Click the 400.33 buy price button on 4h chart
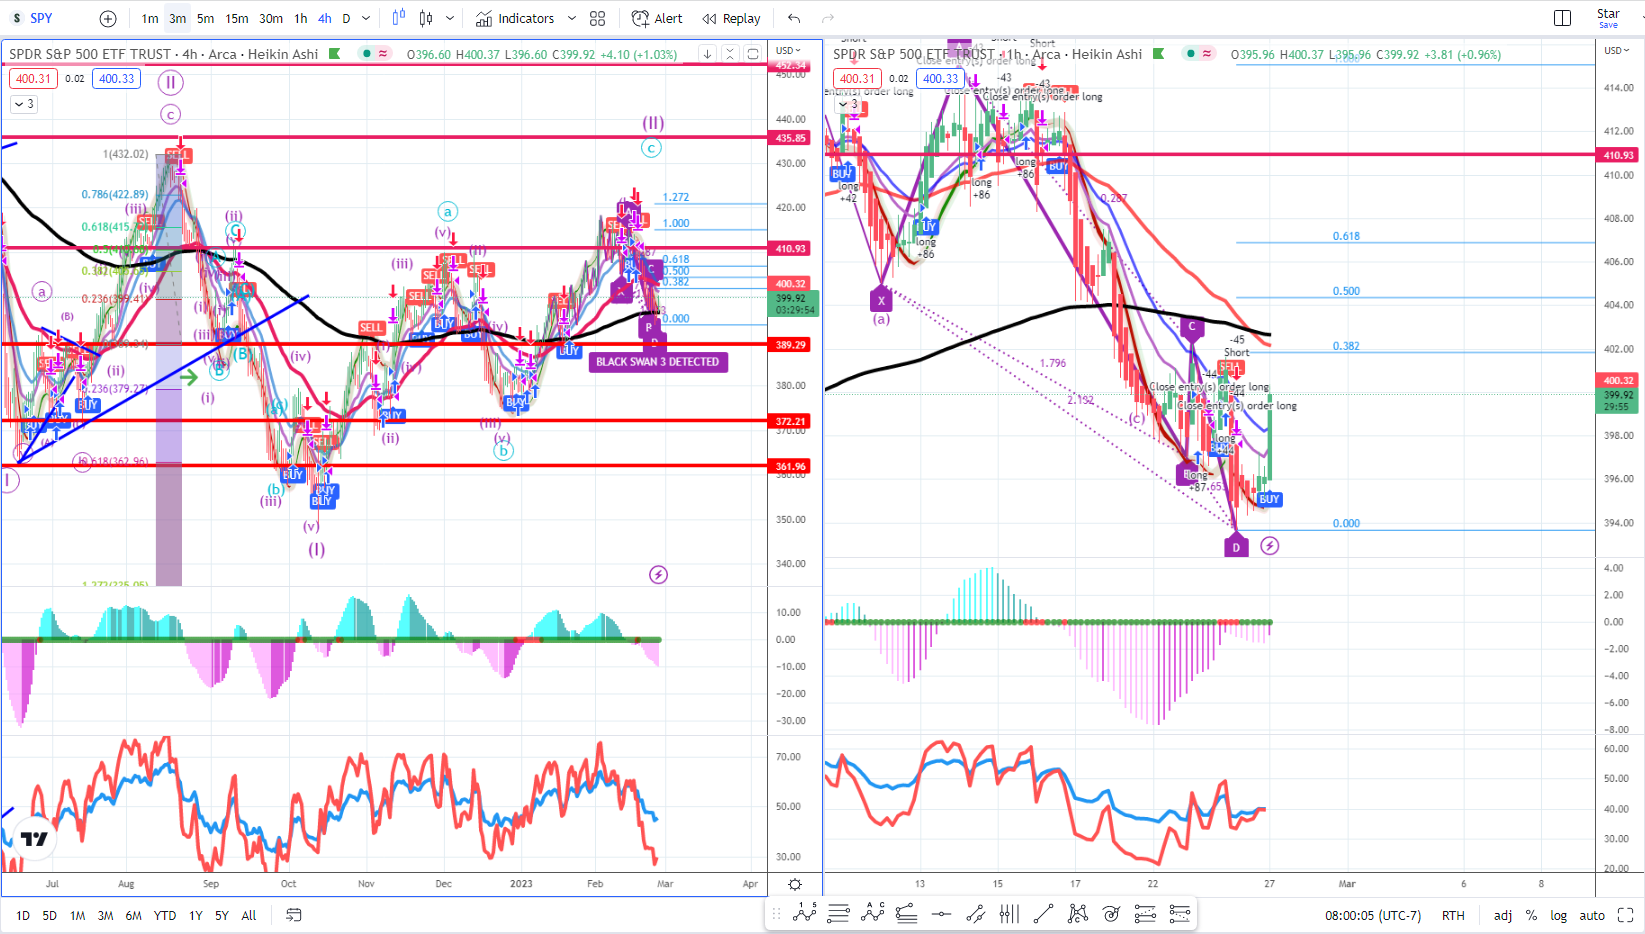Image resolution: width=1645 pixels, height=934 pixels. (116, 79)
